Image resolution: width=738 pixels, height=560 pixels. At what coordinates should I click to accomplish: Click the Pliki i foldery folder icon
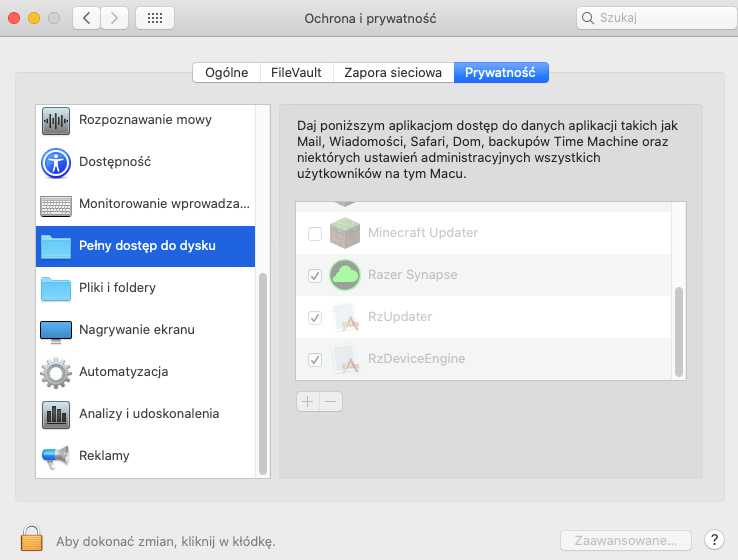(x=56, y=288)
